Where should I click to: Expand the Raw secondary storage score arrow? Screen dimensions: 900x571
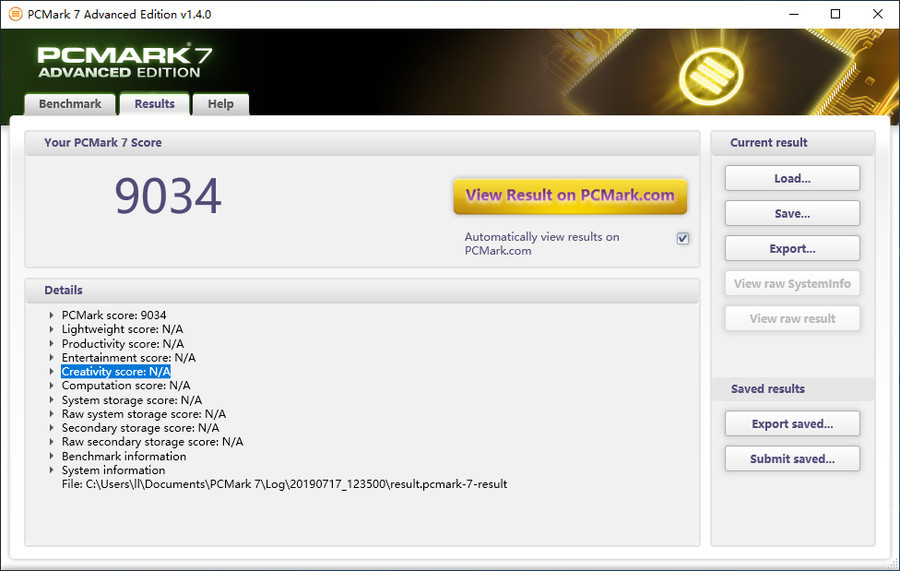[x=51, y=442]
